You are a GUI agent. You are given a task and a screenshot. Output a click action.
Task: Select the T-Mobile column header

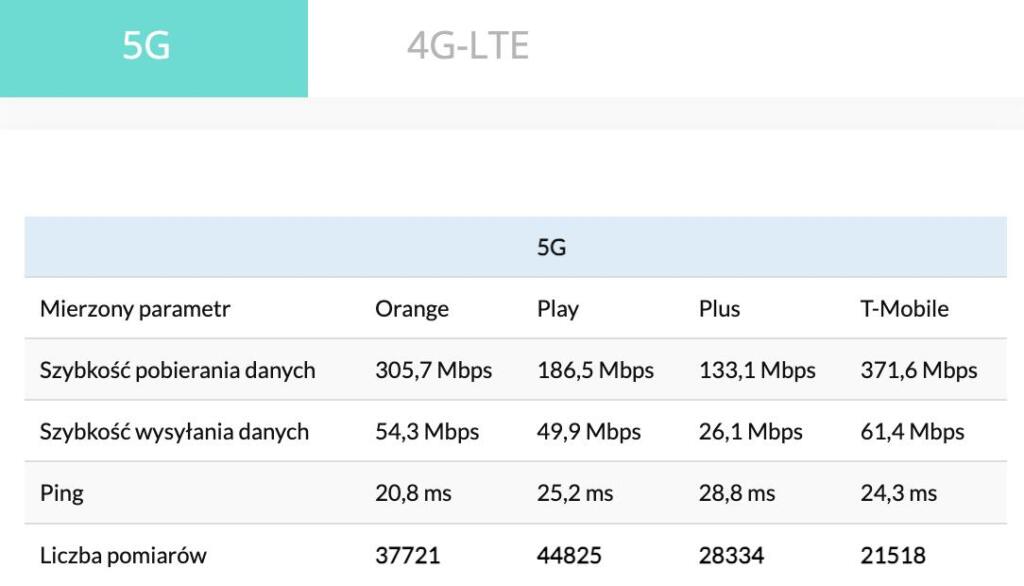coord(904,309)
